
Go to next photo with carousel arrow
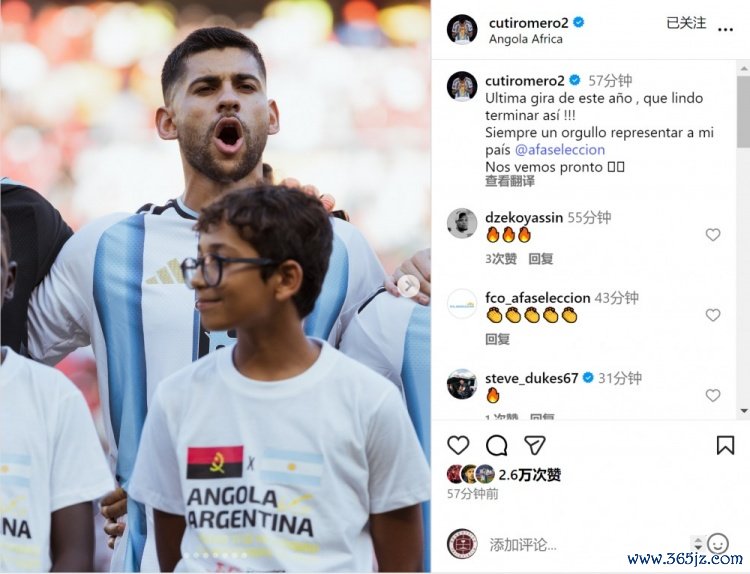tap(408, 286)
